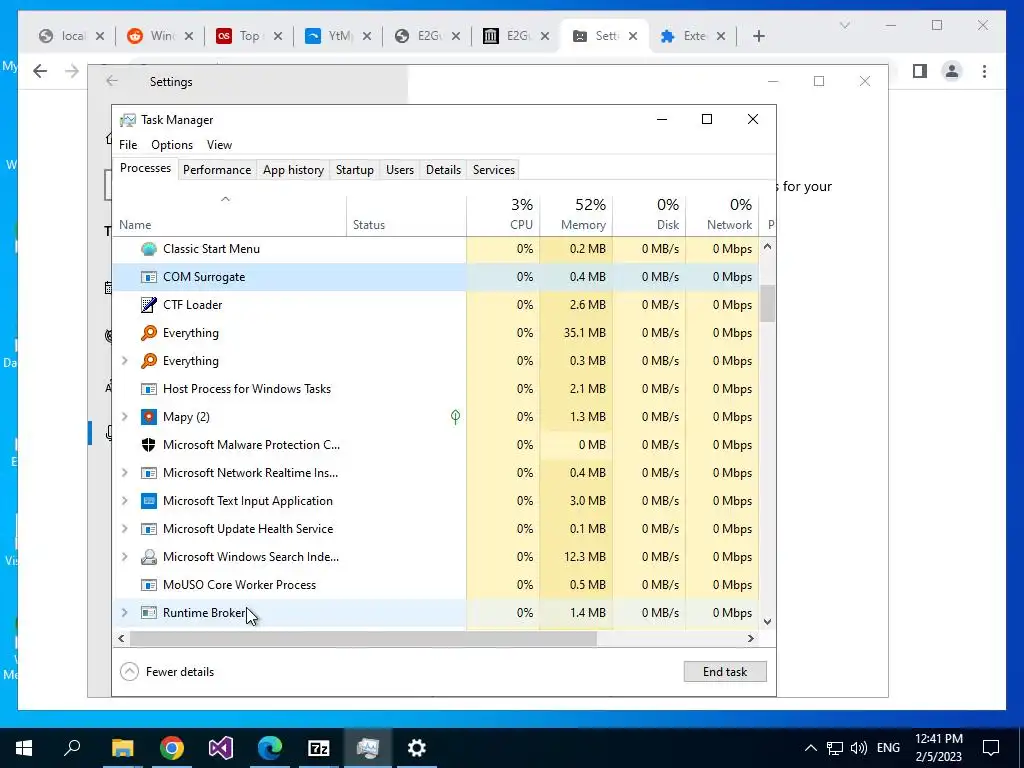Sort by the CPU column header
1024x768 pixels.
pos(504,216)
